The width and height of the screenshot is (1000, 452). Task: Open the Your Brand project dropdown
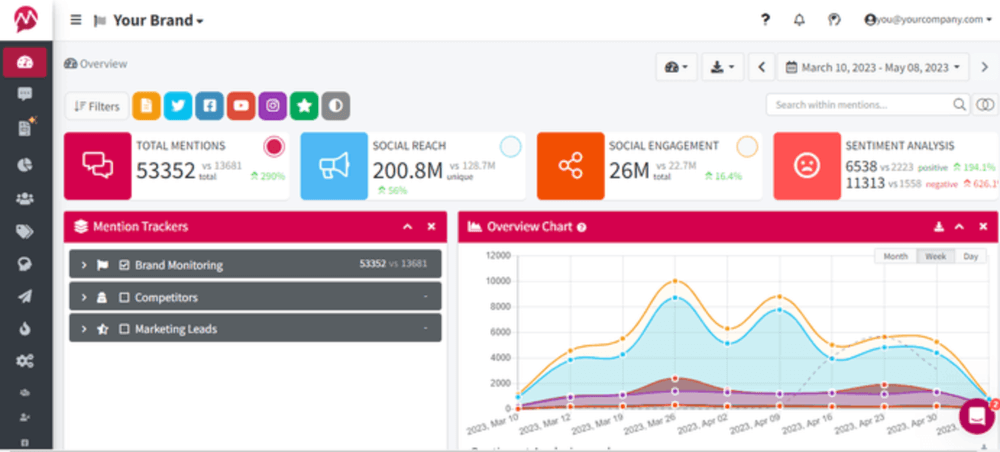(158, 20)
